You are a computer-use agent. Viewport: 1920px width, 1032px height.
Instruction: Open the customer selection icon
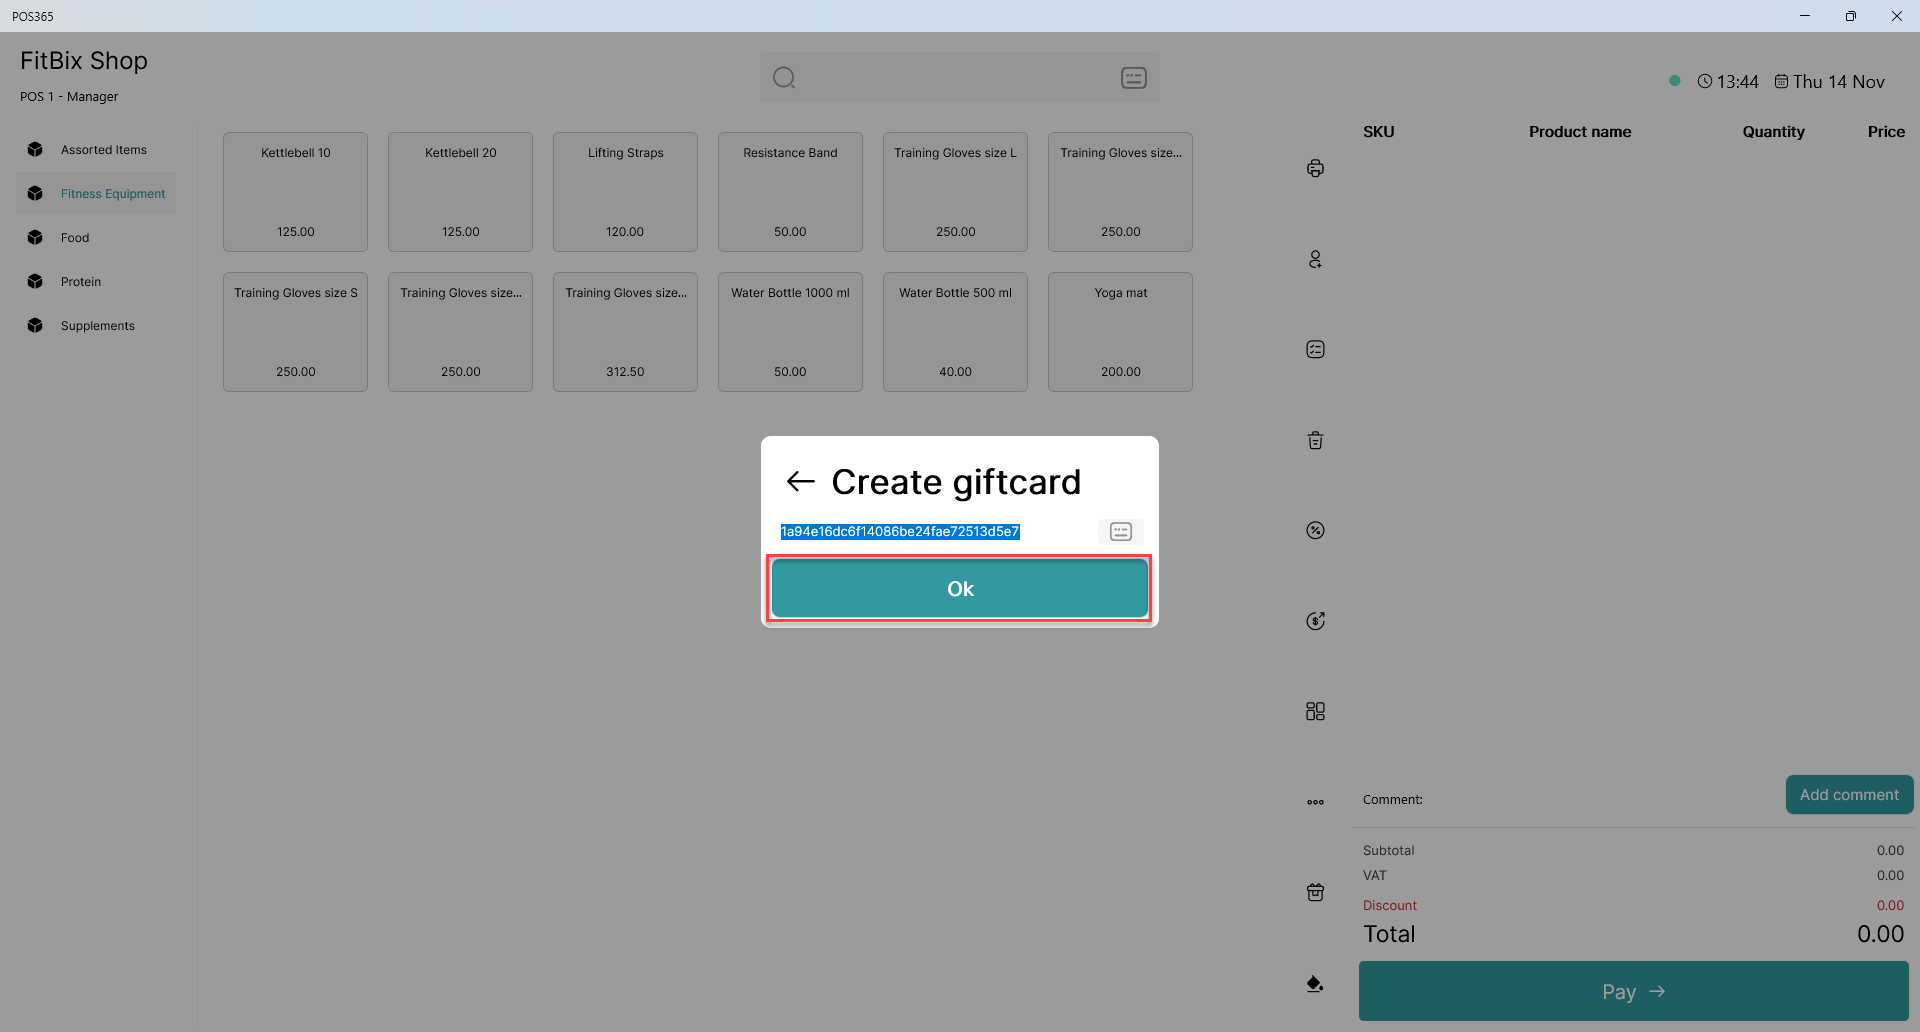click(1315, 259)
